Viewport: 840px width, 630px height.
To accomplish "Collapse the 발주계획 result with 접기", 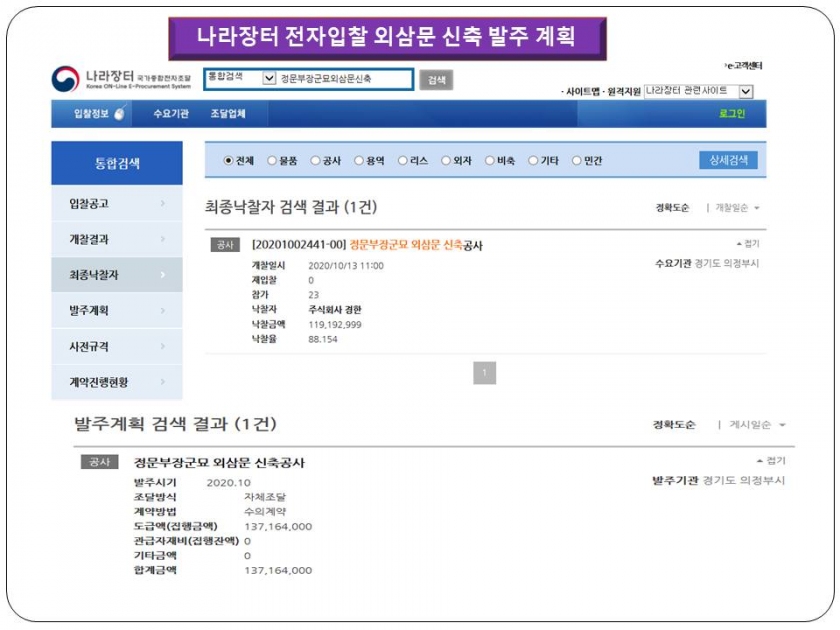I will tap(771, 461).
